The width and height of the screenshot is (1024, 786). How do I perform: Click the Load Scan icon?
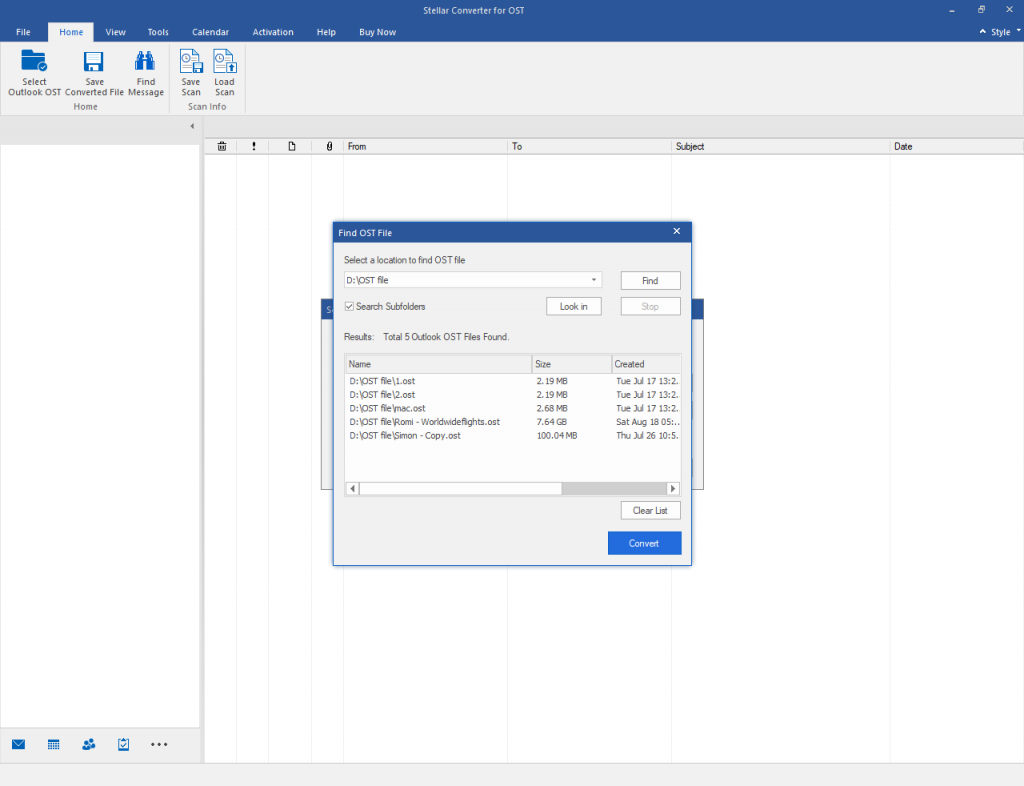pos(225,61)
